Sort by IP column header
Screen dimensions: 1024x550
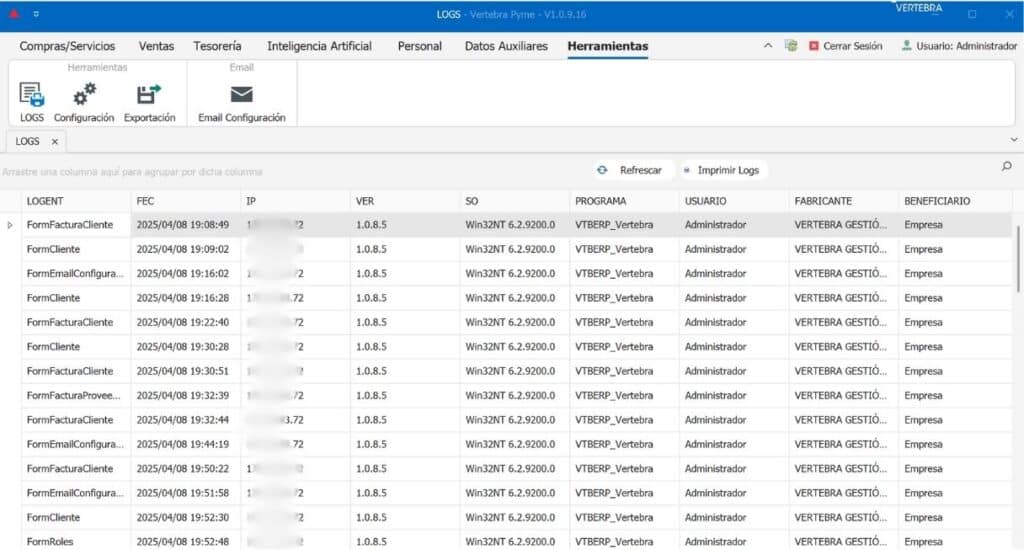click(295, 201)
